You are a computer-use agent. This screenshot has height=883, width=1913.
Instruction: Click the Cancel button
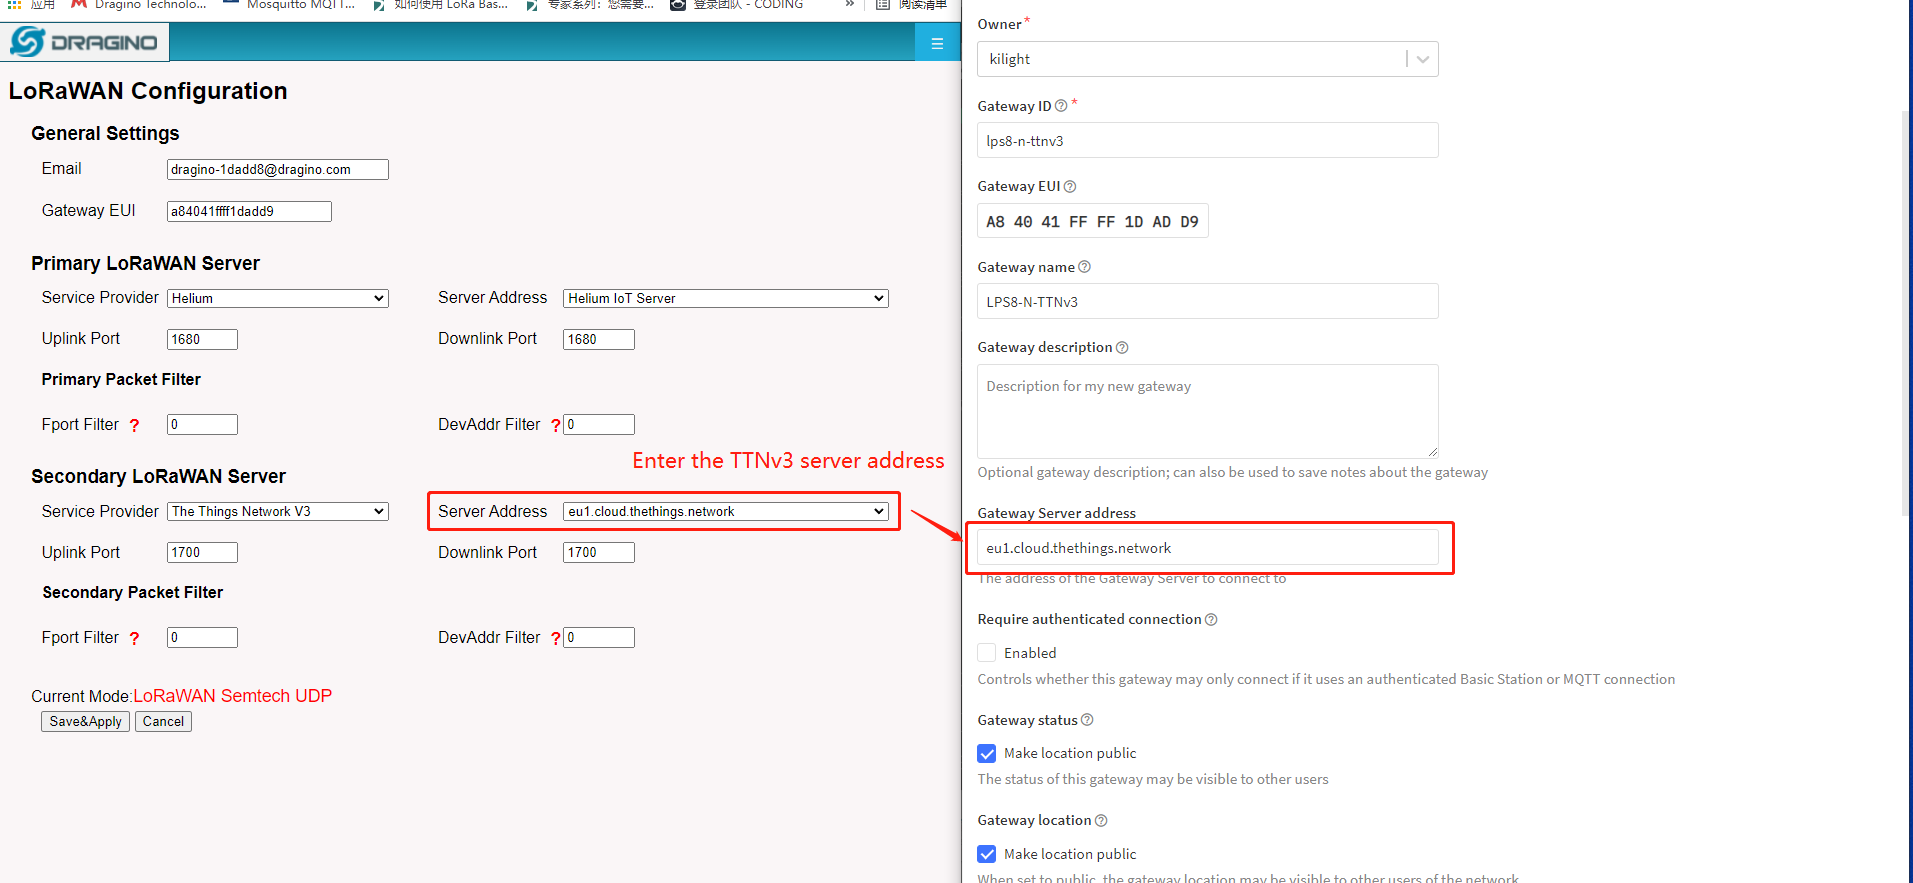pos(163,722)
